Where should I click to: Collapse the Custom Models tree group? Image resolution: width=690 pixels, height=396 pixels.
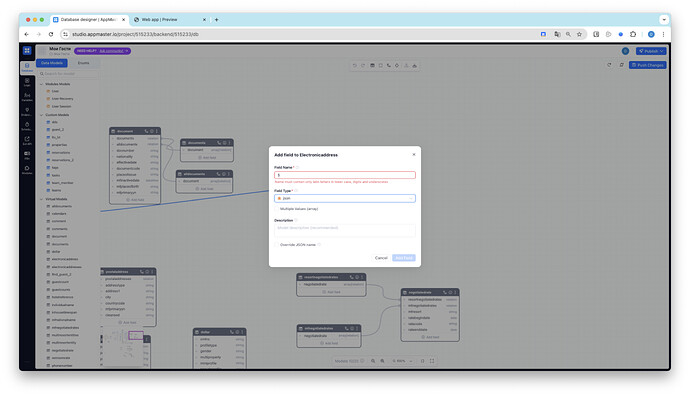[x=42, y=115]
